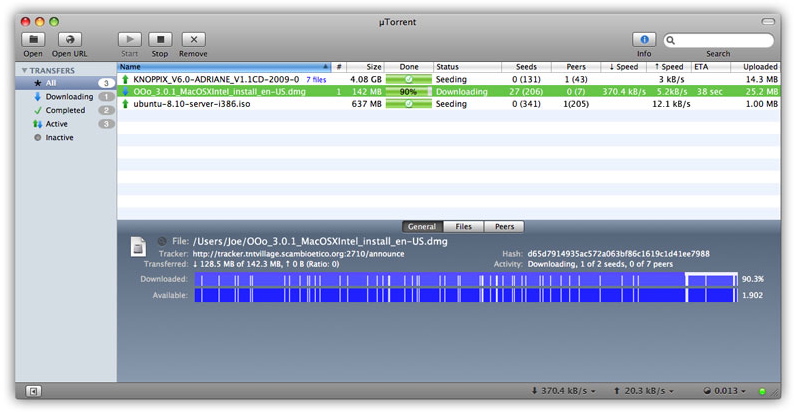The image size is (794, 413).
Task: Open the download speed limit menu
Action: tap(563, 391)
